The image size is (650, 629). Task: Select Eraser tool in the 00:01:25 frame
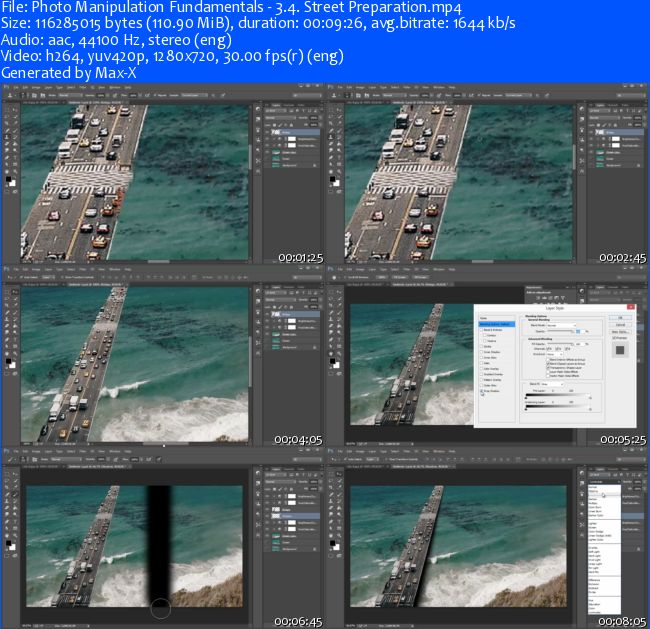[x=7, y=144]
